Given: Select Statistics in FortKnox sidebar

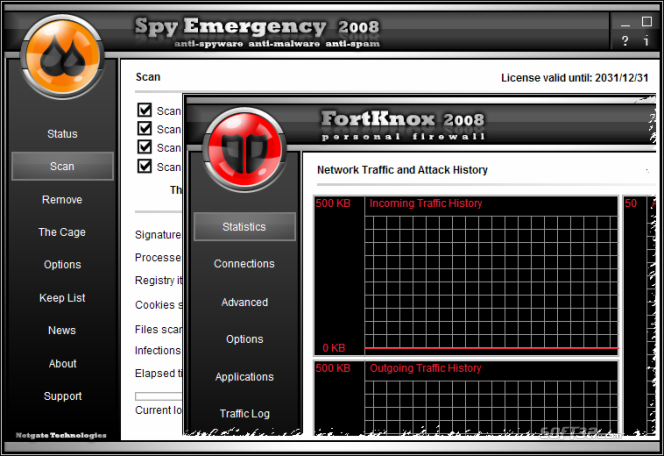Looking at the screenshot, I should click(244, 227).
